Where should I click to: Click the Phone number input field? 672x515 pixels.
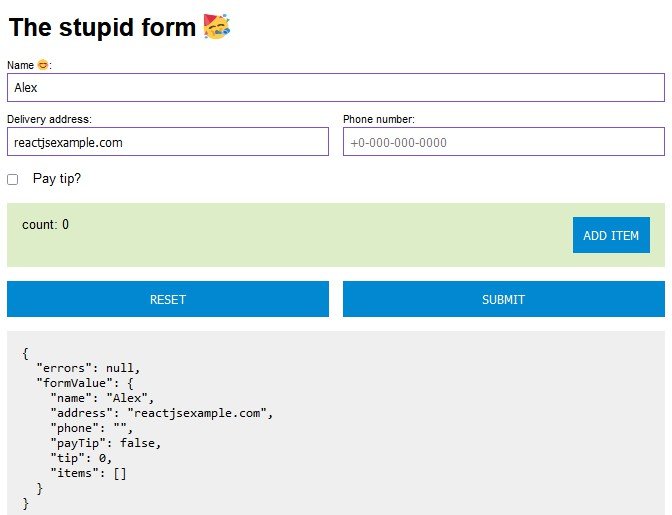(504, 141)
